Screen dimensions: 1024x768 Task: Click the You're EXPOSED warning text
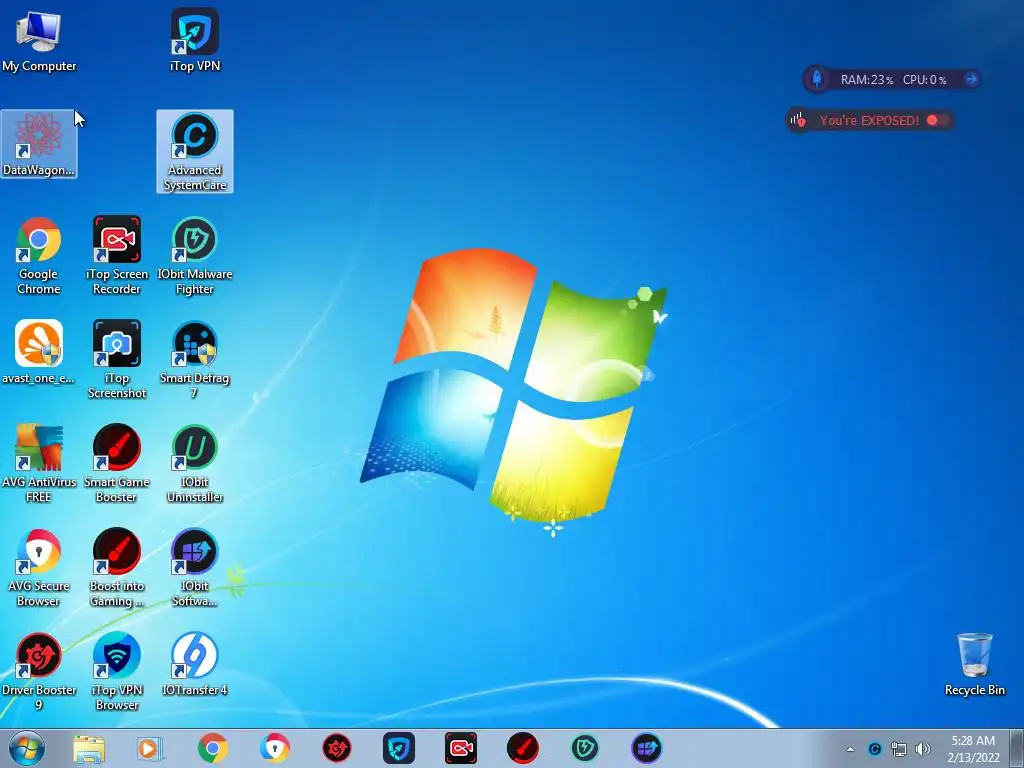(869, 120)
